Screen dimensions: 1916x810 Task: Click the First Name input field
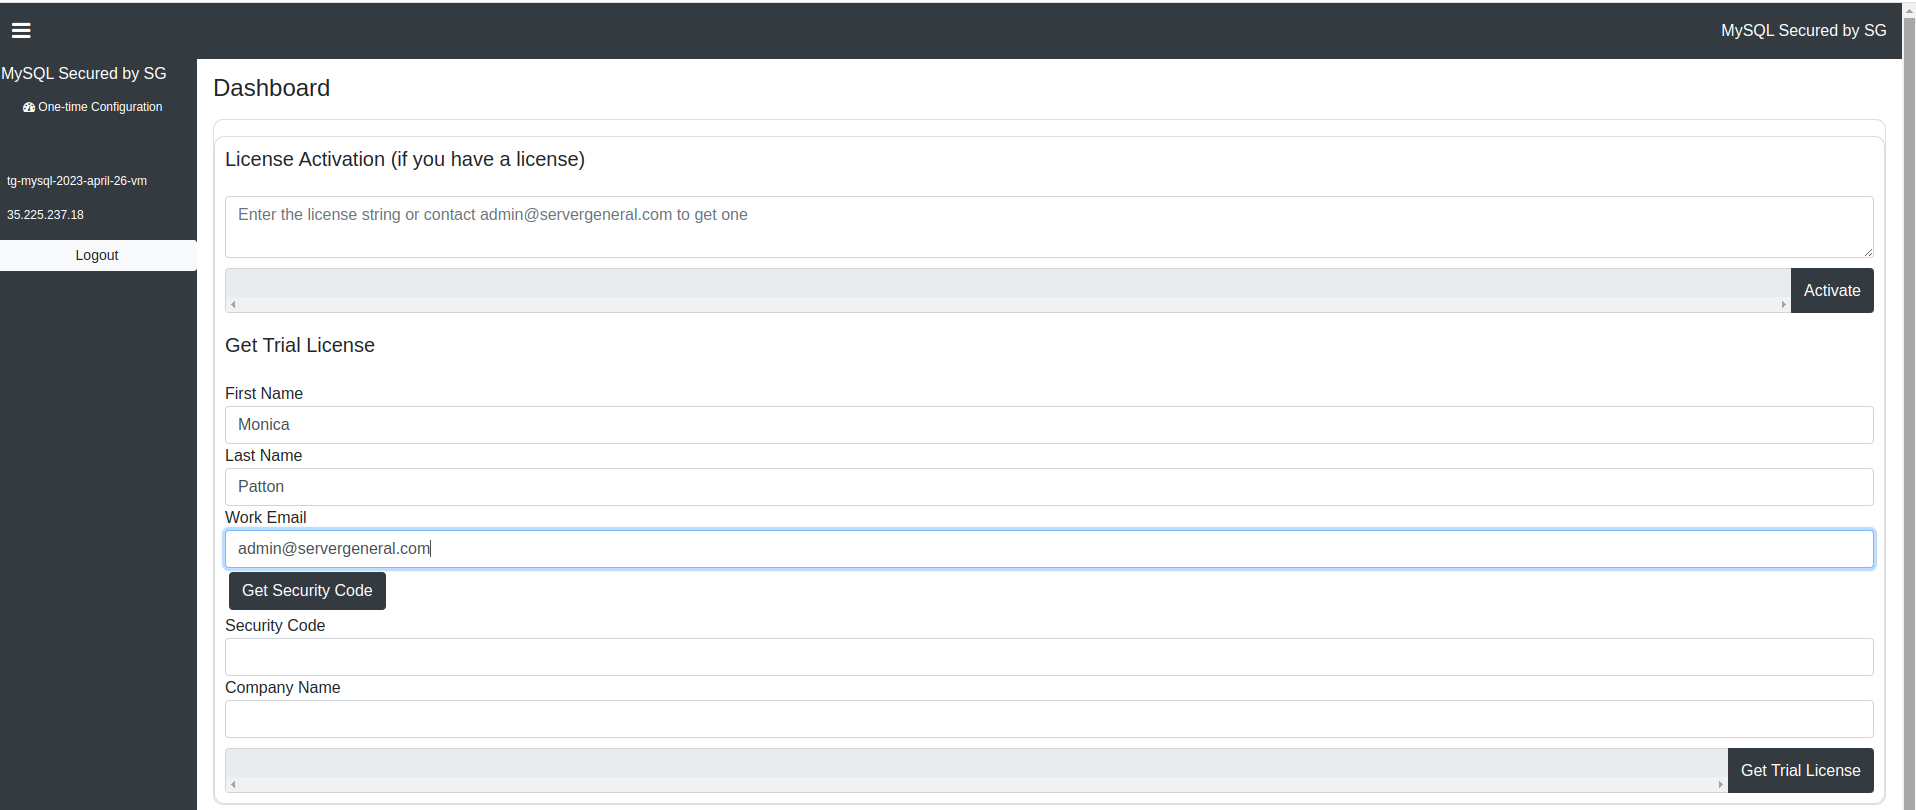1049,425
